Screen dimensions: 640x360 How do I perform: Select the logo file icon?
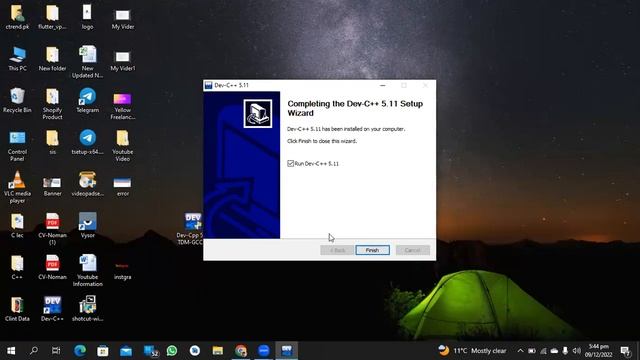point(87,17)
